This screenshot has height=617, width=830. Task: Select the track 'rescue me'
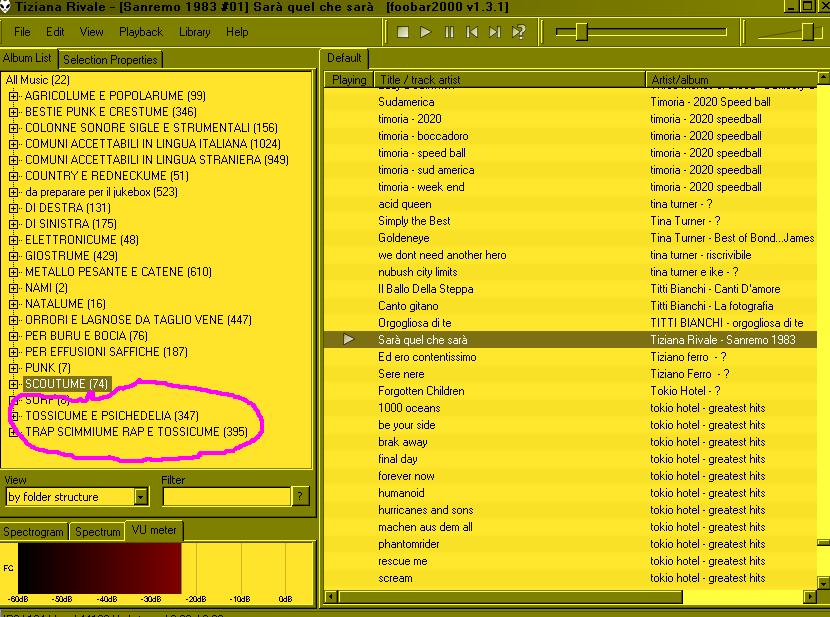(571, 561)
